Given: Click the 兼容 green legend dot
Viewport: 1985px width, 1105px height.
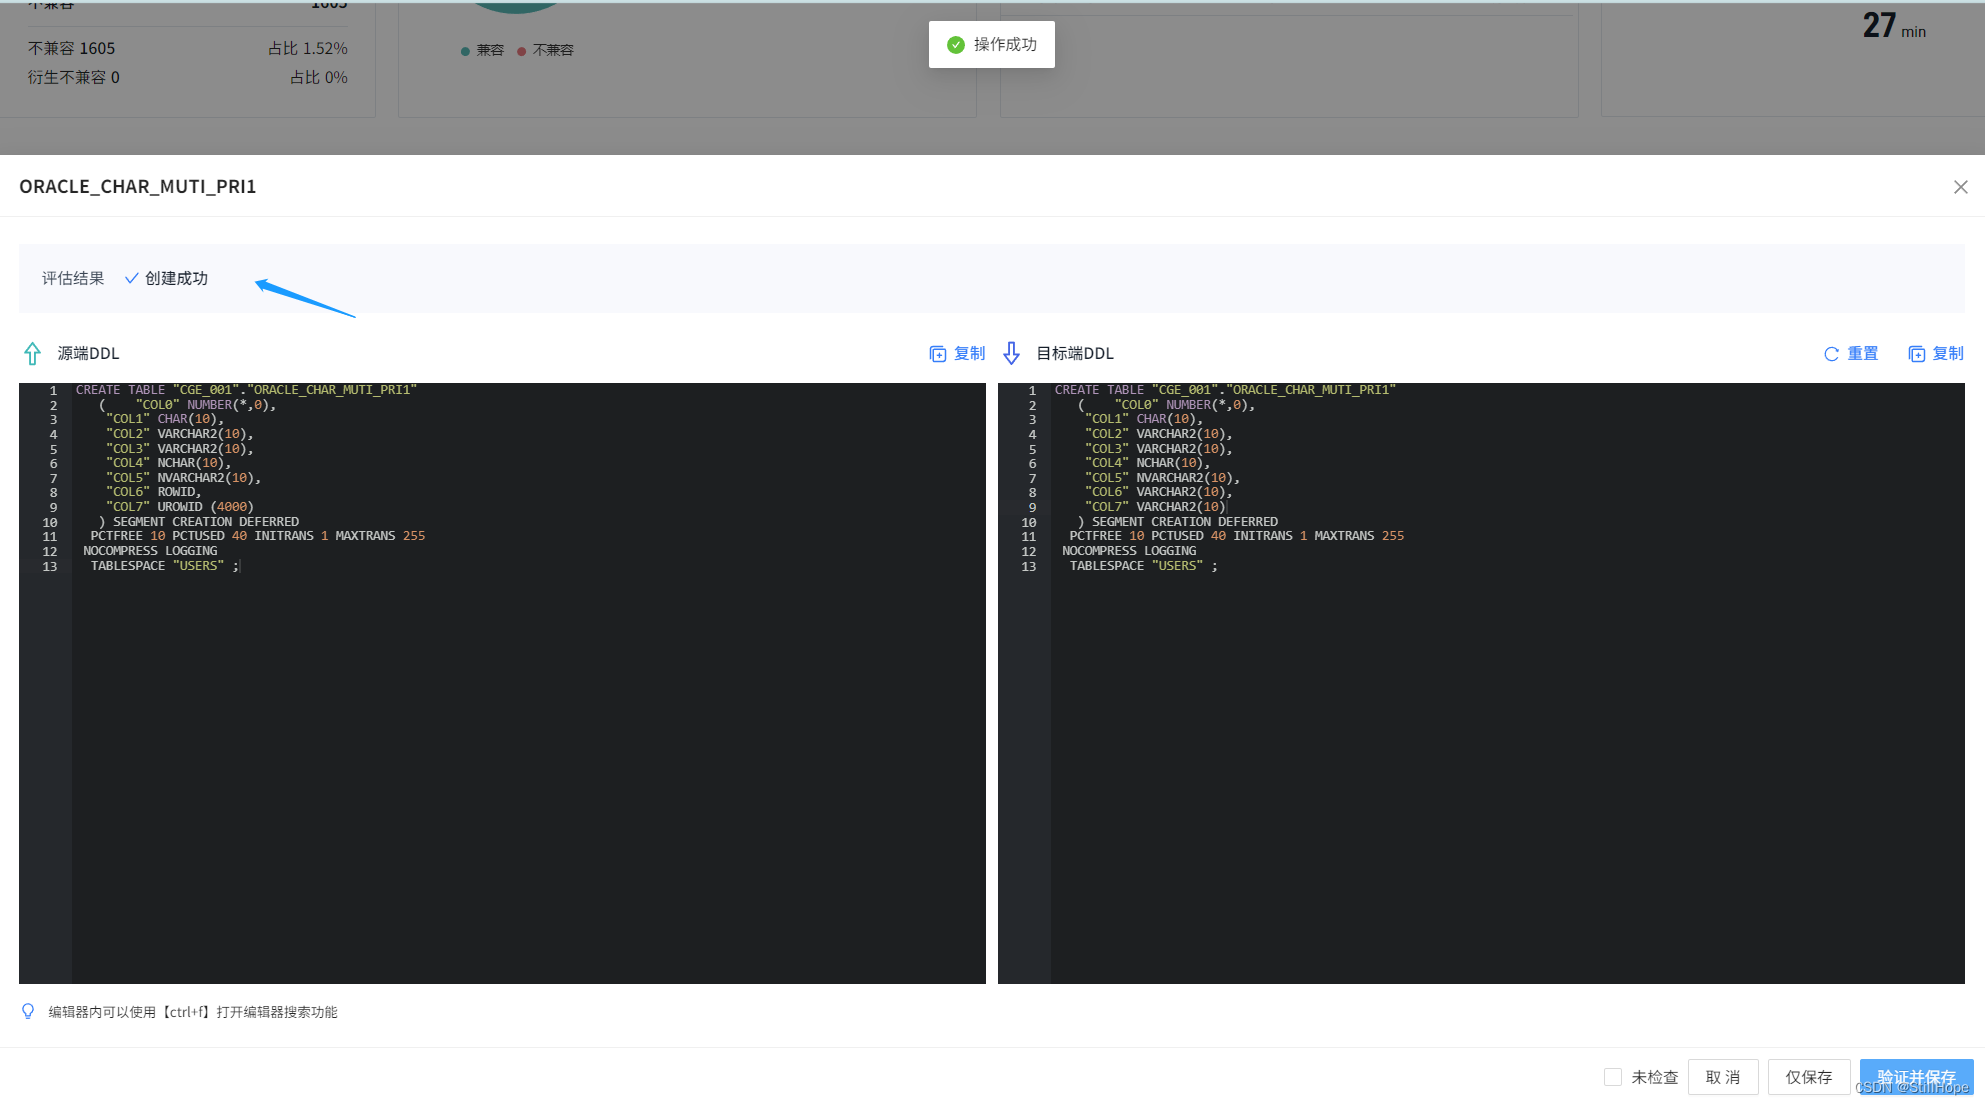Looking at the screenshot, I should tap(465, 51).
